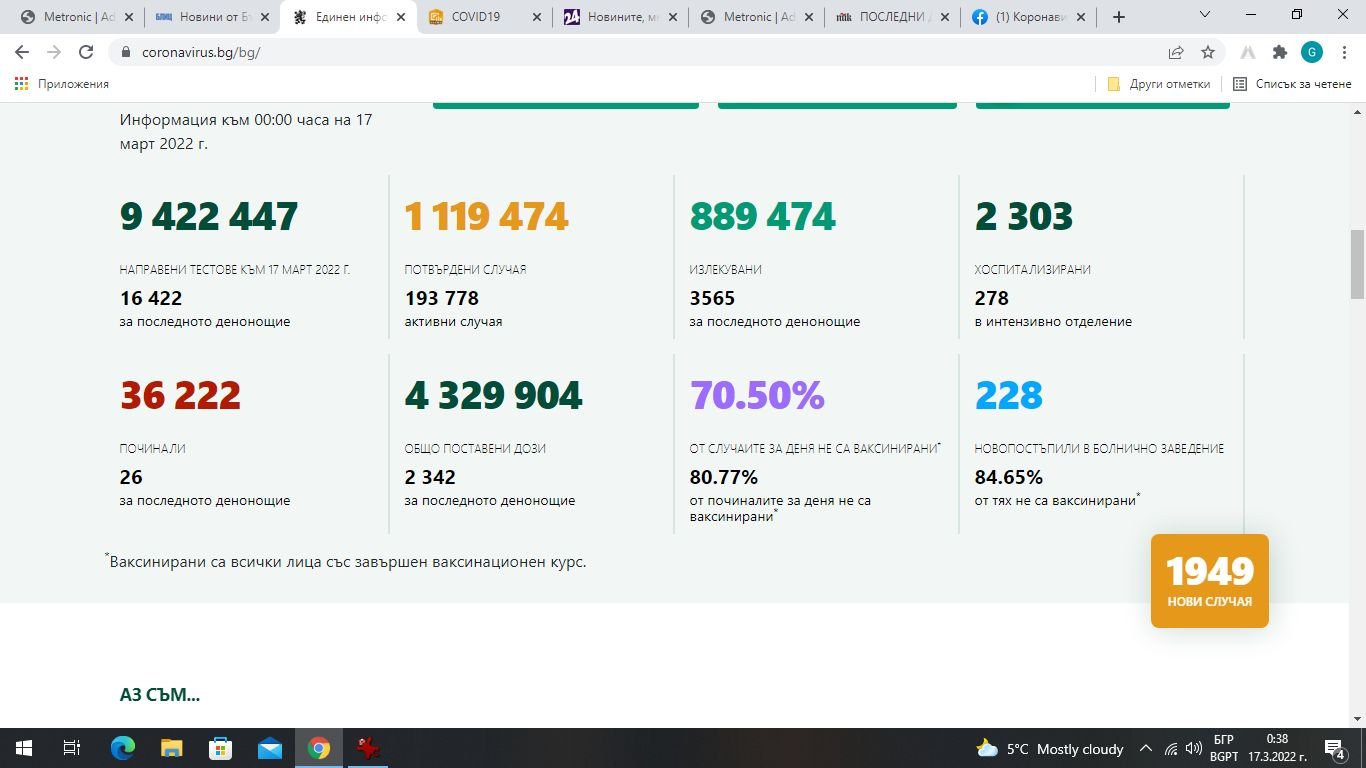Screen dimensions: 1366x768
Task: Open the Приложения apps shortcut
Action: tap(62, 84)
